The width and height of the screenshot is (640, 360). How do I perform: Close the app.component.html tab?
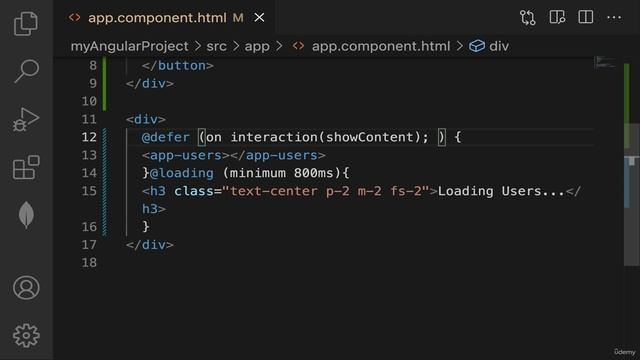click(259, 18)
